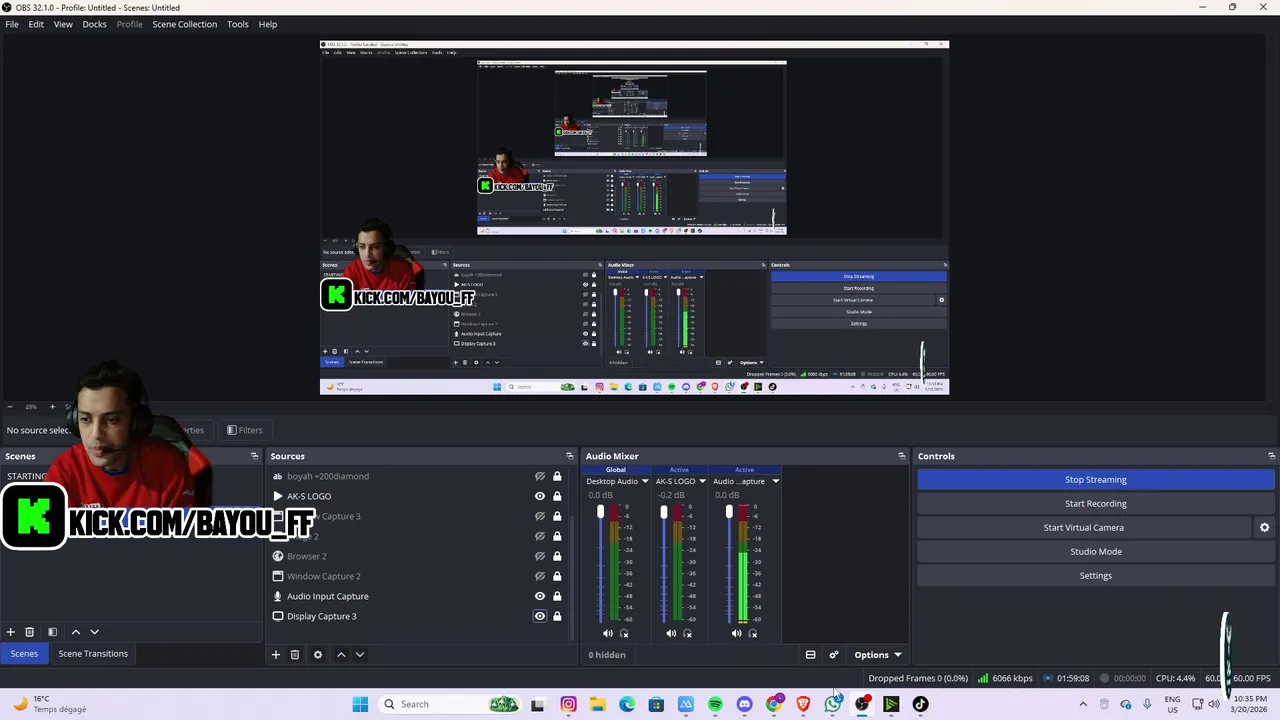1280x720 pixels.
Task: Undock the Sources panel icon
Action: pyautogui.click(x=570, y=456)
